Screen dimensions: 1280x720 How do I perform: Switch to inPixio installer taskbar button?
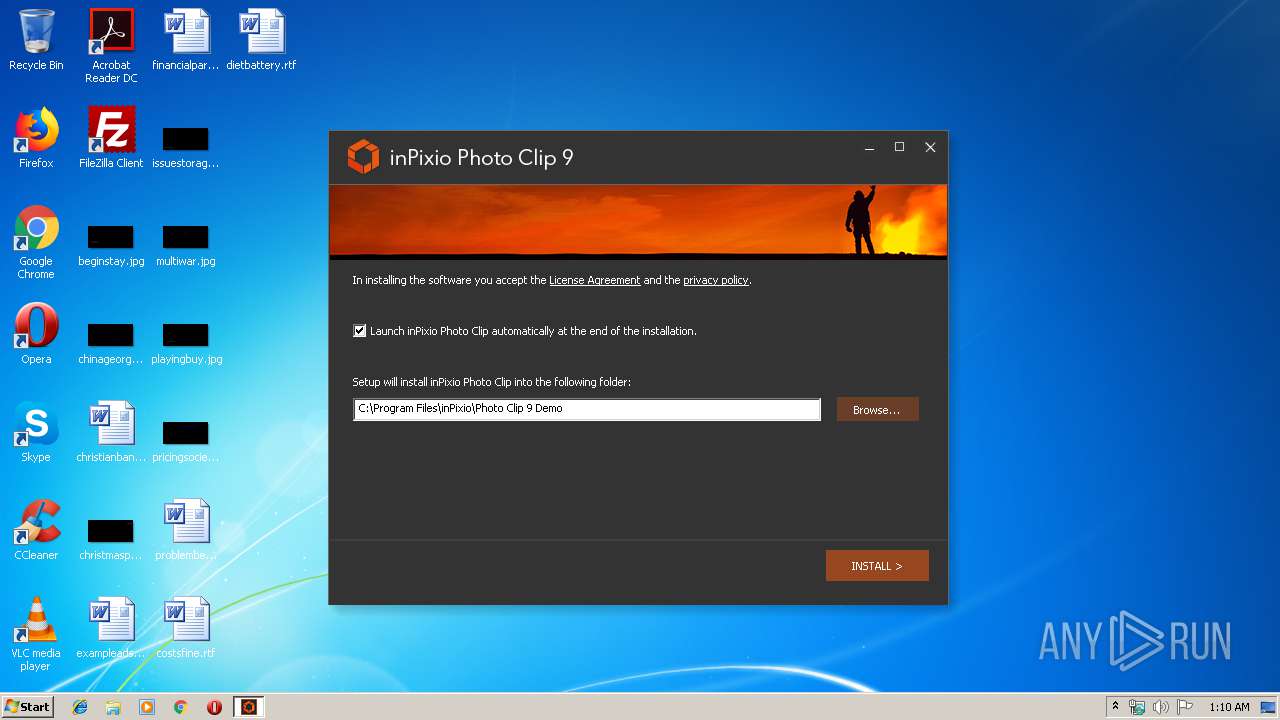coord(249,707)
